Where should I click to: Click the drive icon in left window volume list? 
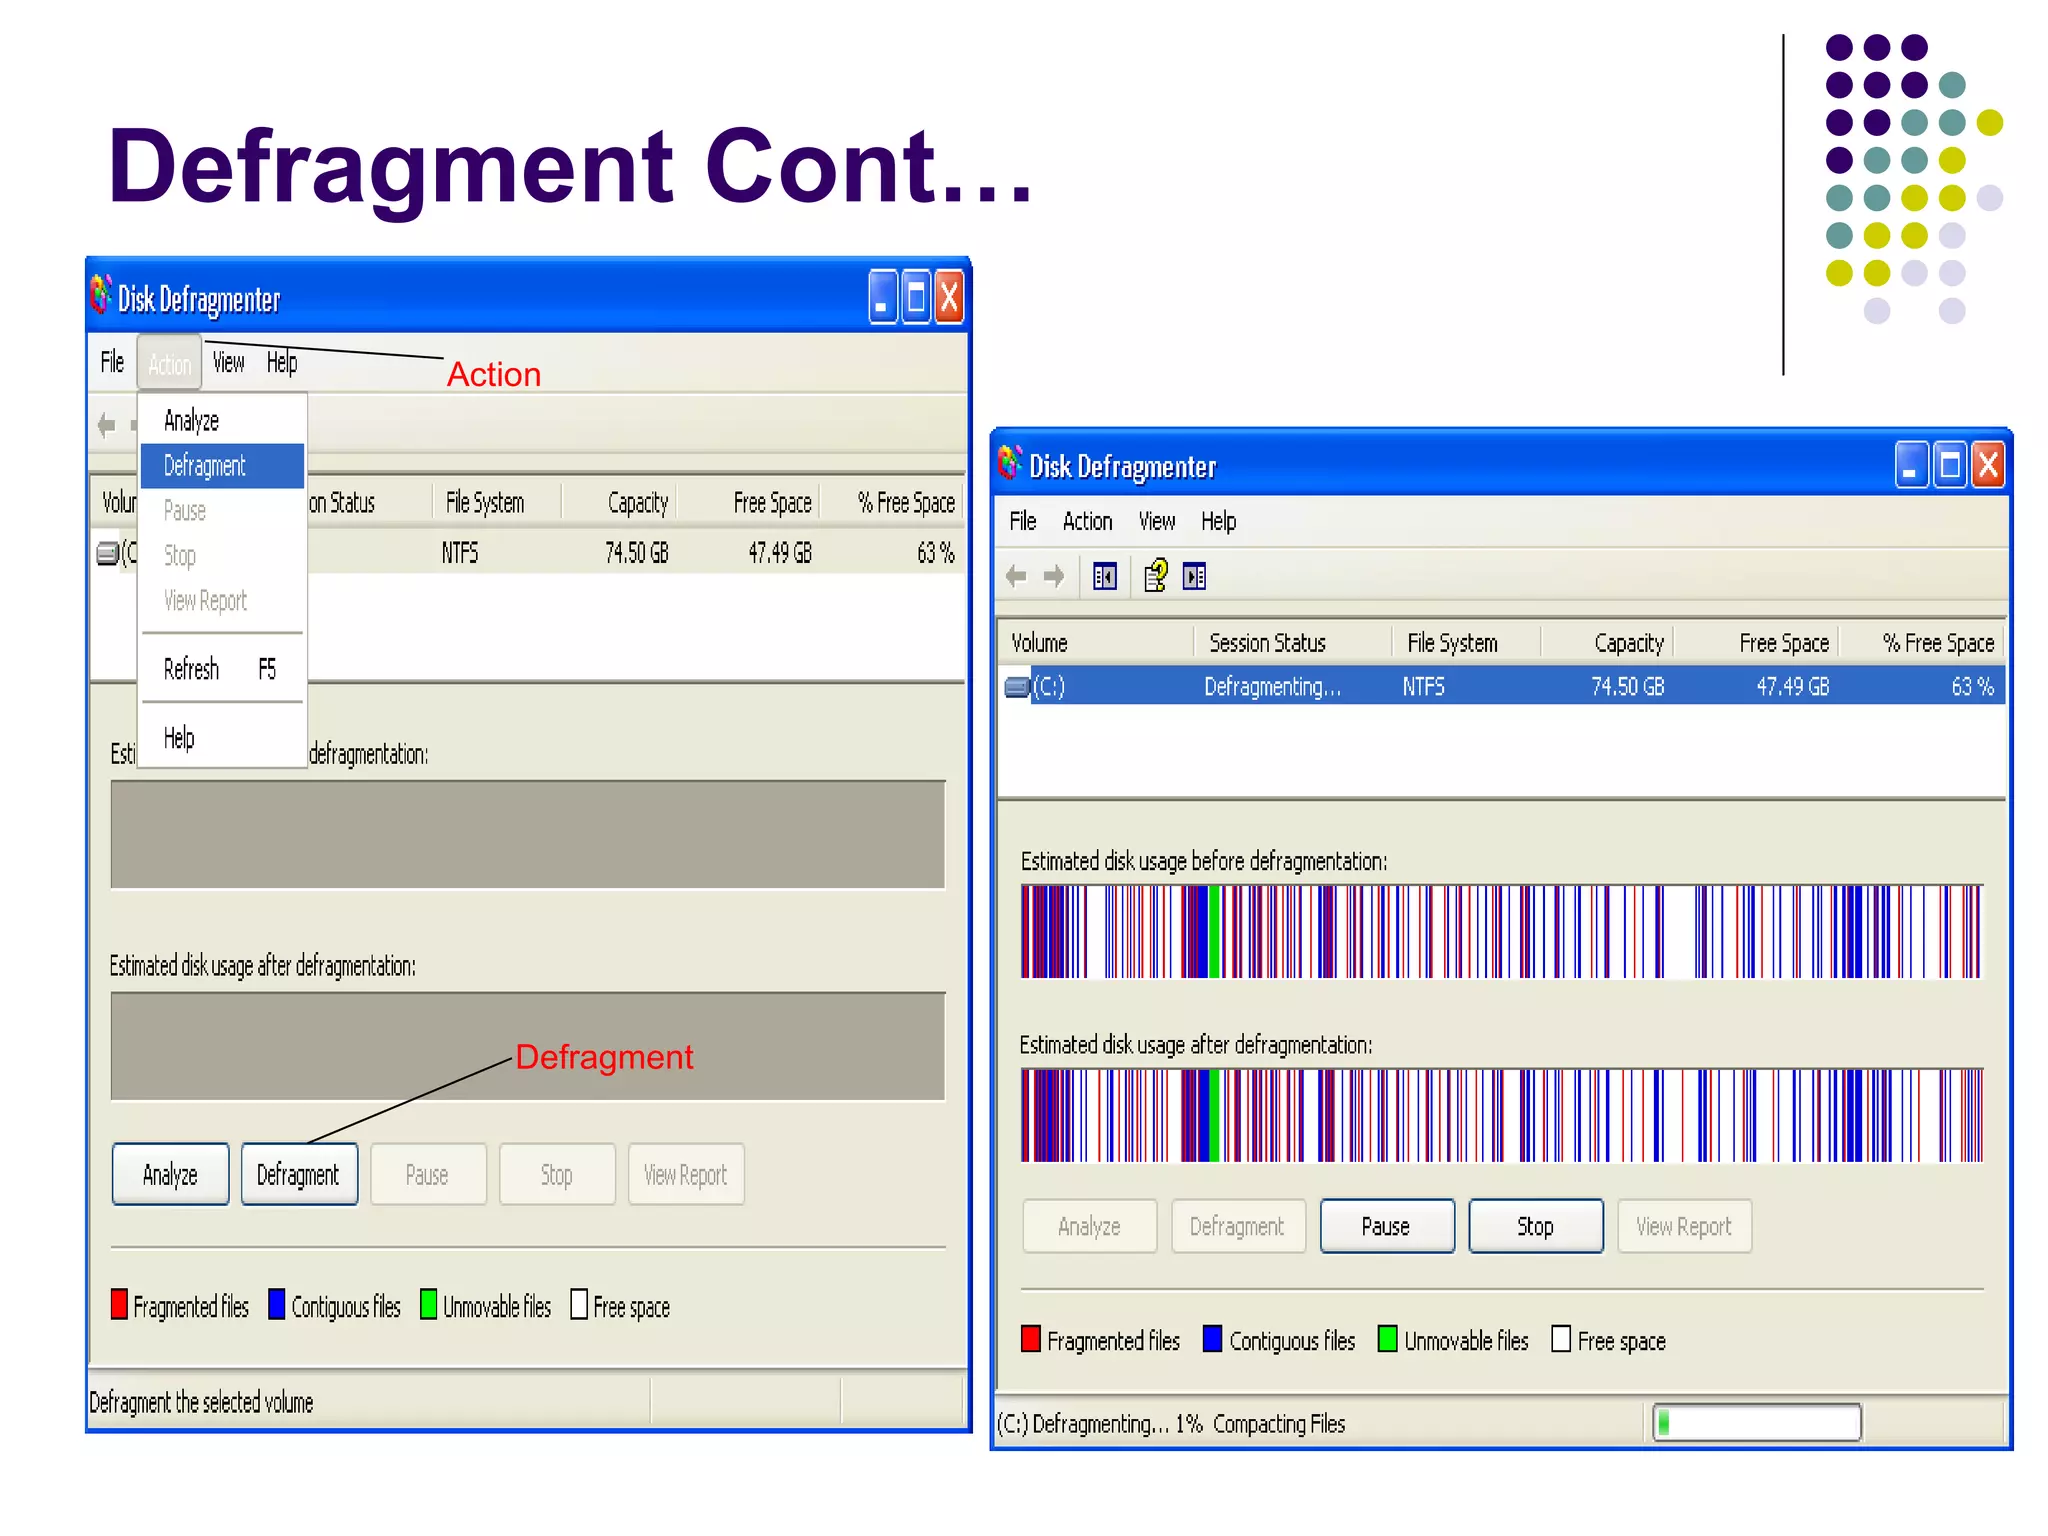[x=107, y=553]
